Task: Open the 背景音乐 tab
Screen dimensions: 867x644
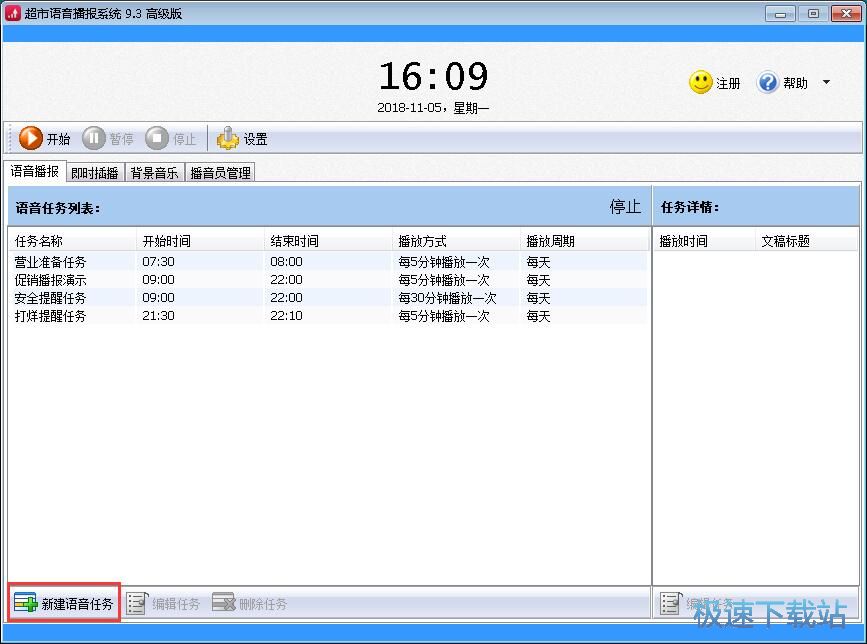Action: [x=155, y=171]
